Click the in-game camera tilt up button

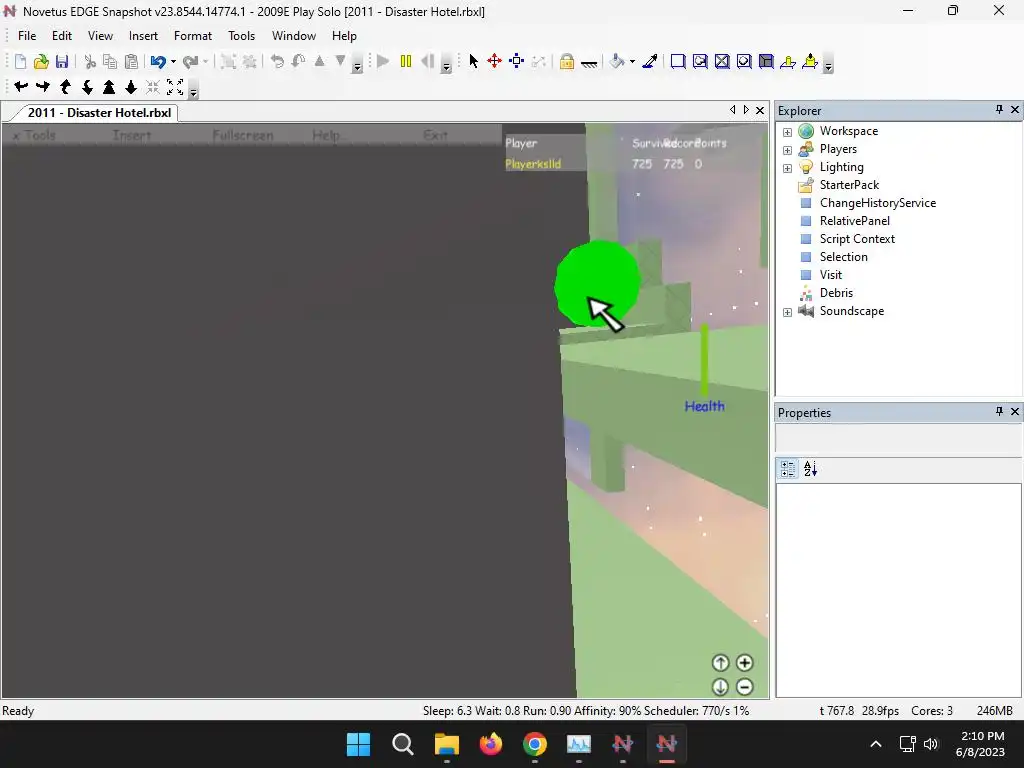[x=720, y=663]
